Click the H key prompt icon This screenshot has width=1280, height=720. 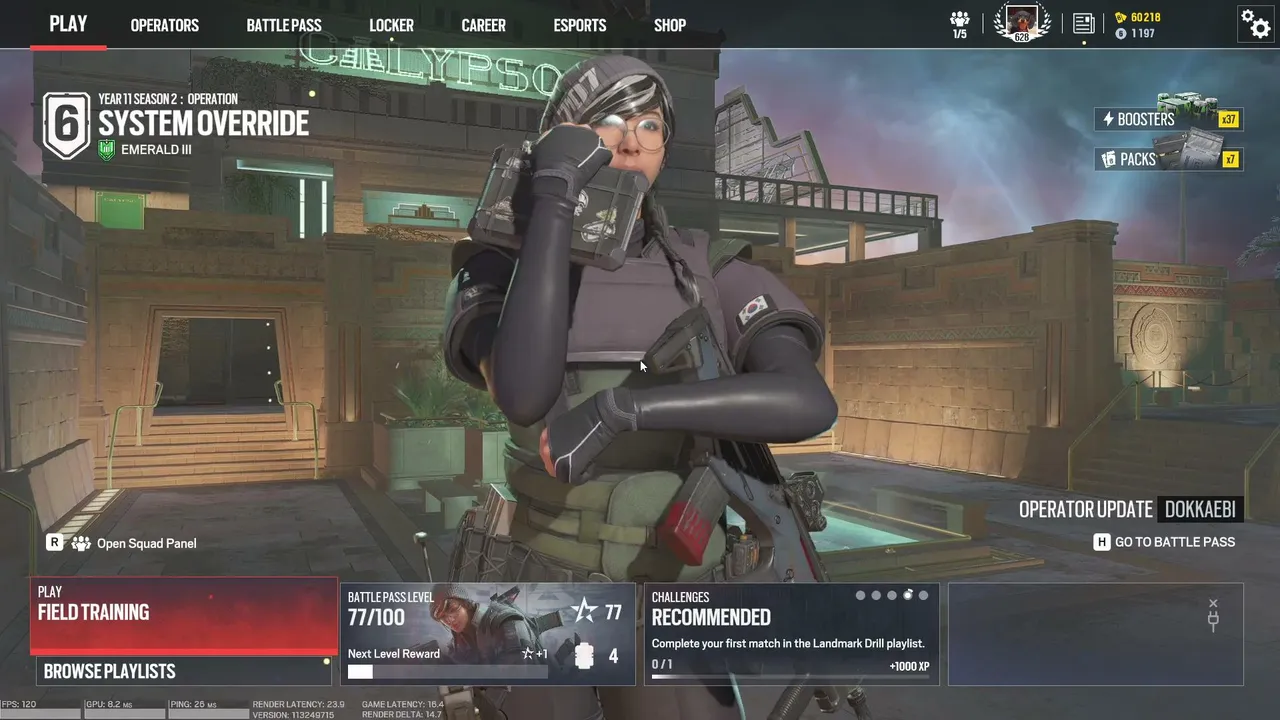point(1102,542)
